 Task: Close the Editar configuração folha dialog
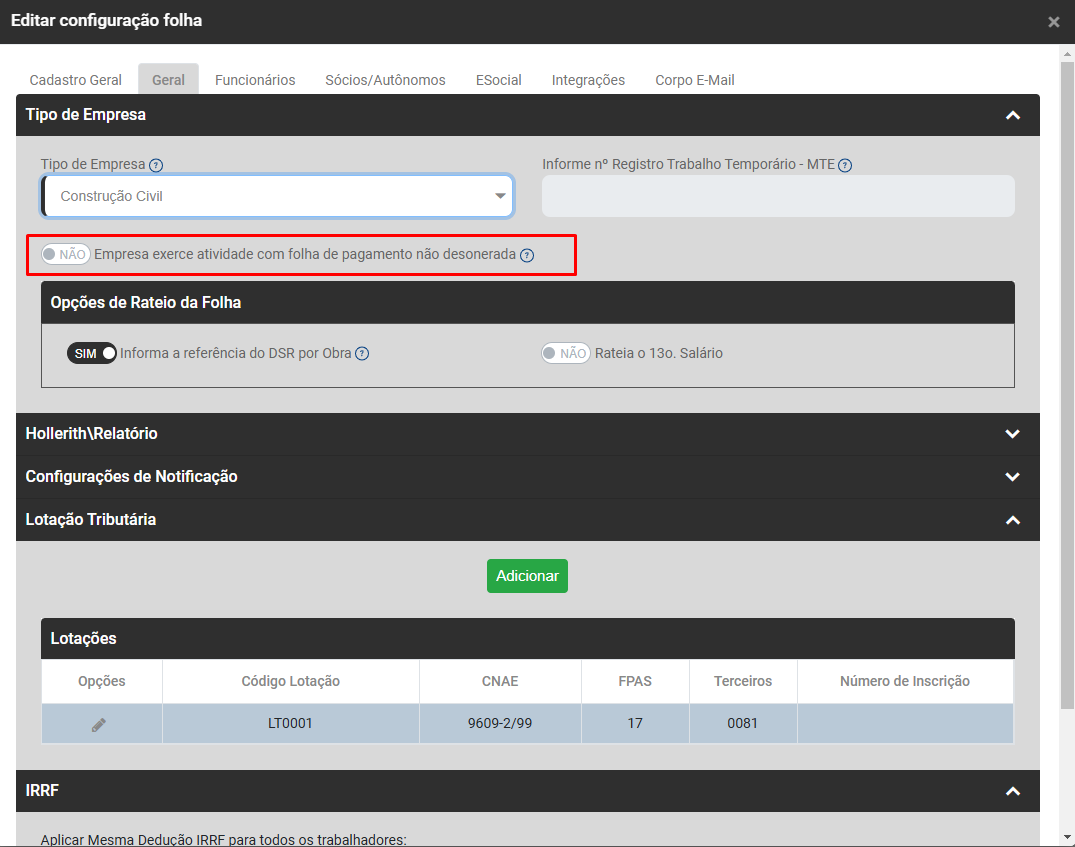coord(1053,22)
